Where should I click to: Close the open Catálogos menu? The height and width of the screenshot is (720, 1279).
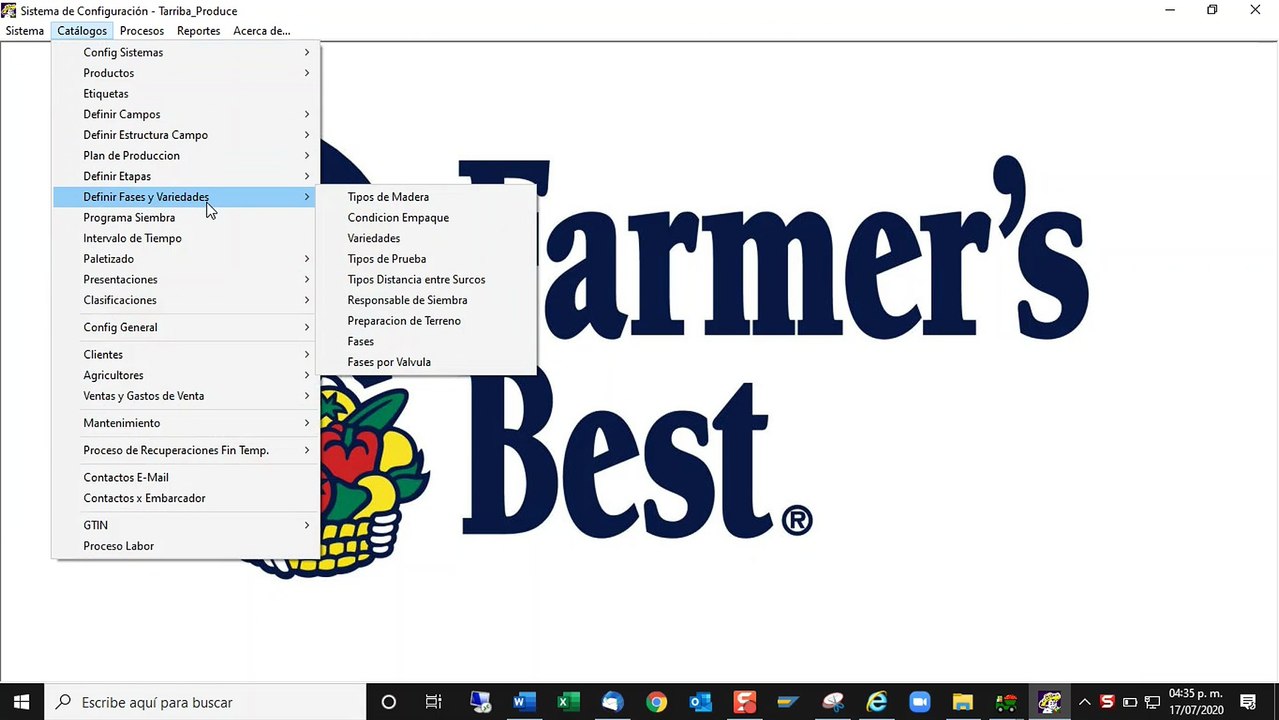click(x=82, y=31)
